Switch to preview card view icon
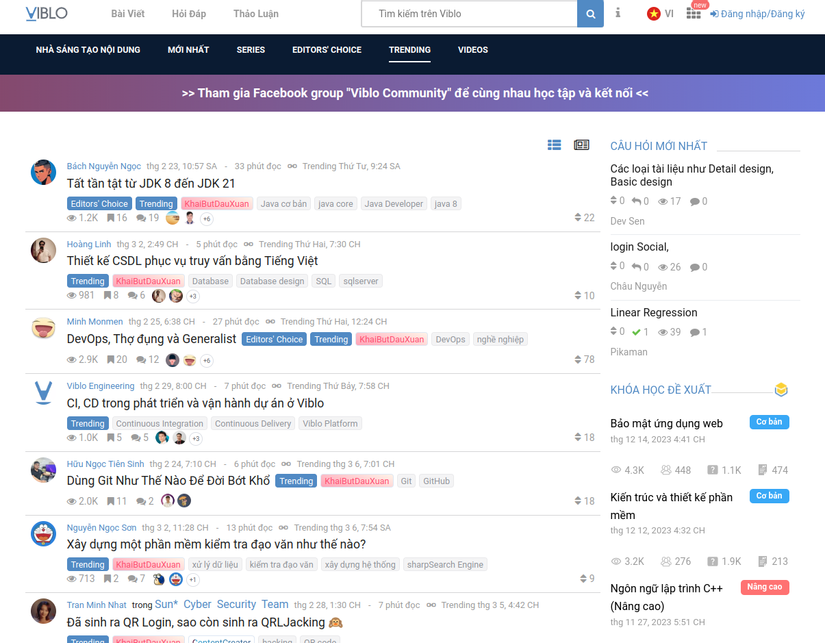Screen dimensions: 825x643 [x=581, y=145]
